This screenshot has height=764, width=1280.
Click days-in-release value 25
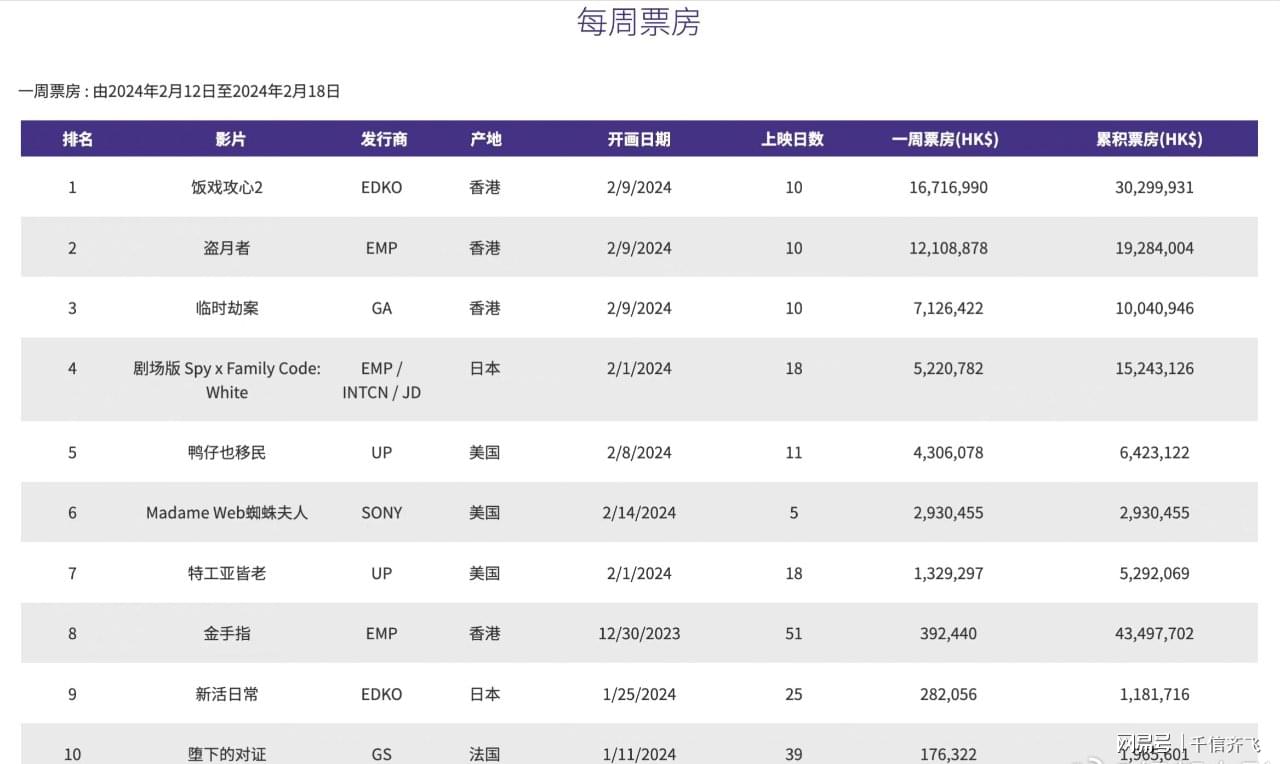[x=793, y=694]
